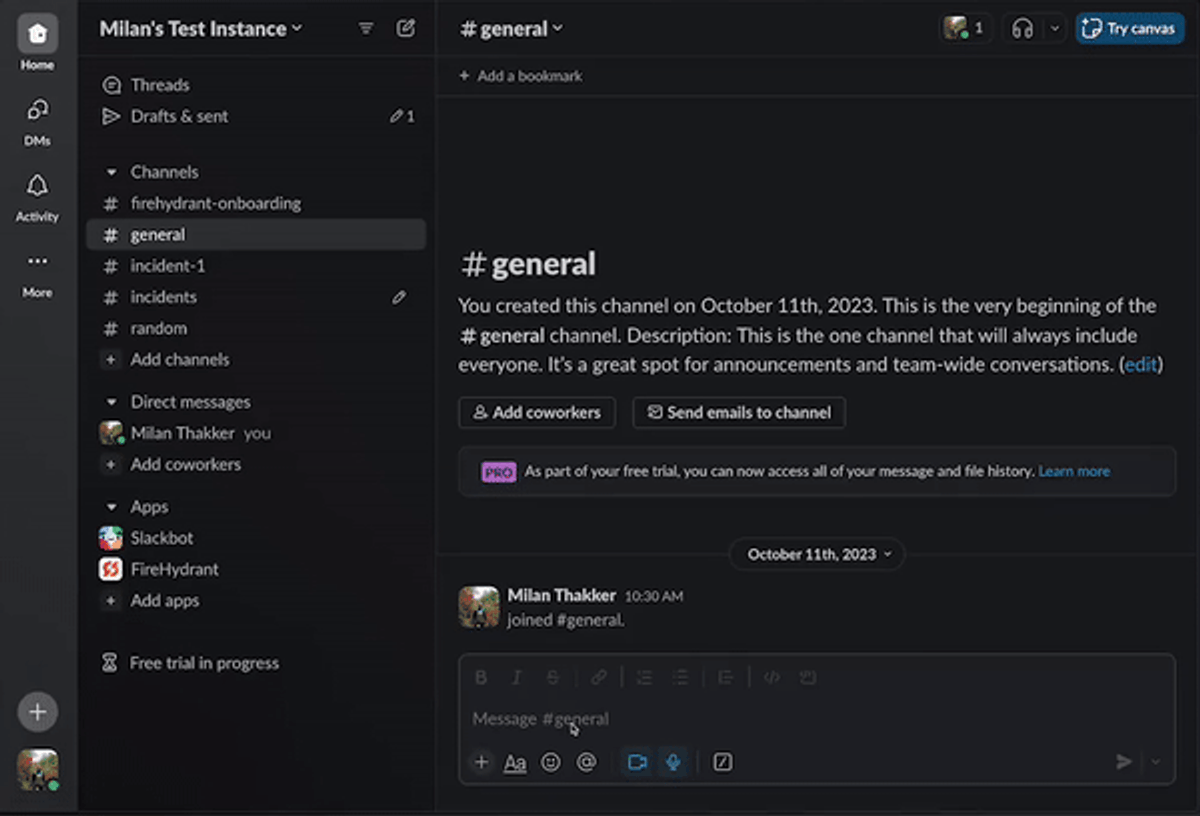The height and width of the screenshot is (816, 1200).
Task: Toggle ordered list formatting
Action: point(644,677)
